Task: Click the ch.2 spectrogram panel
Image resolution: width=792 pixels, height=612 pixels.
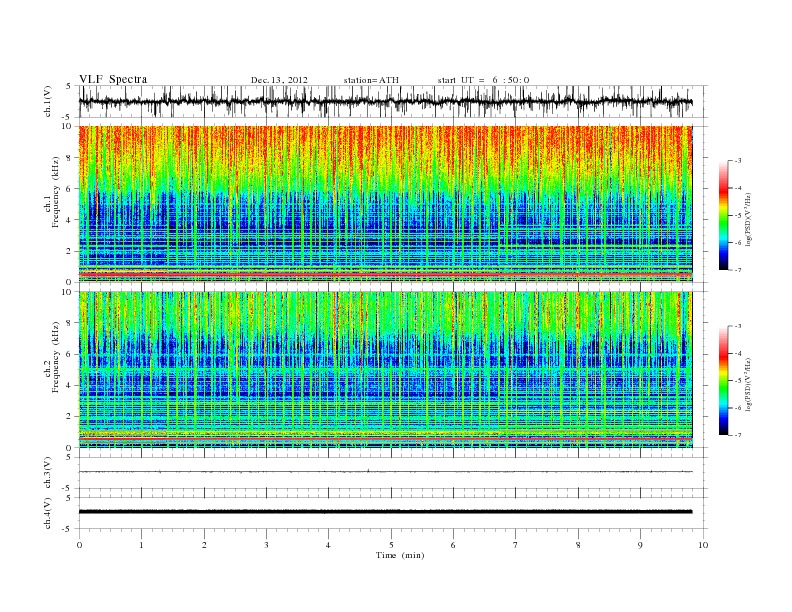Action: [x=386, y=370]
